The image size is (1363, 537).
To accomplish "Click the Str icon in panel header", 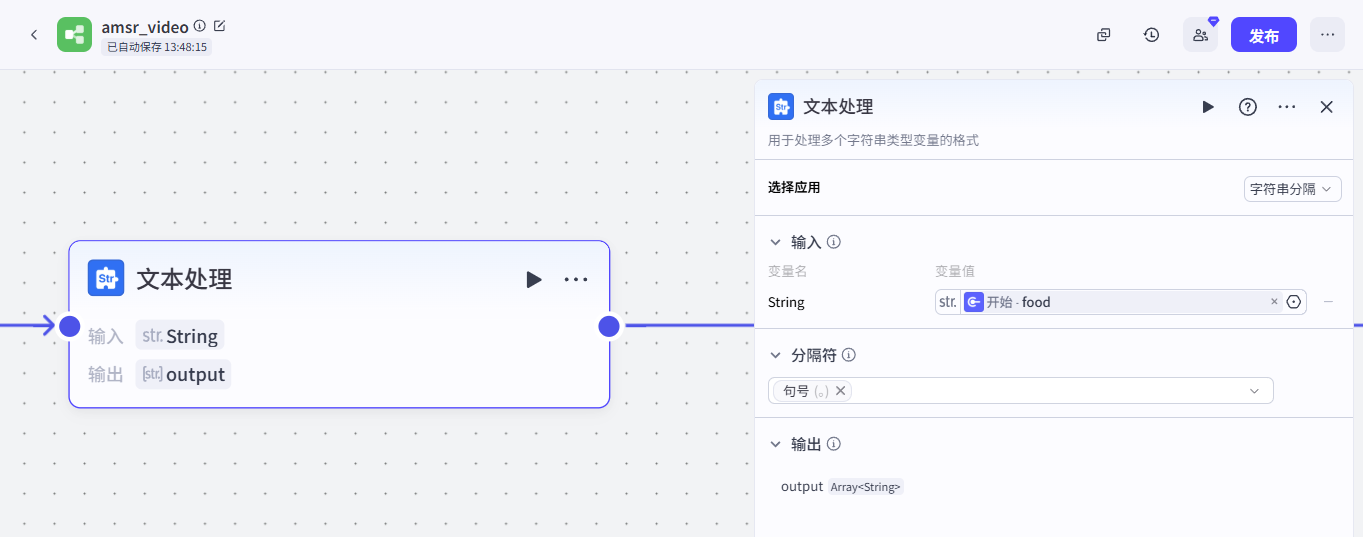I will (x=781, y=106).
